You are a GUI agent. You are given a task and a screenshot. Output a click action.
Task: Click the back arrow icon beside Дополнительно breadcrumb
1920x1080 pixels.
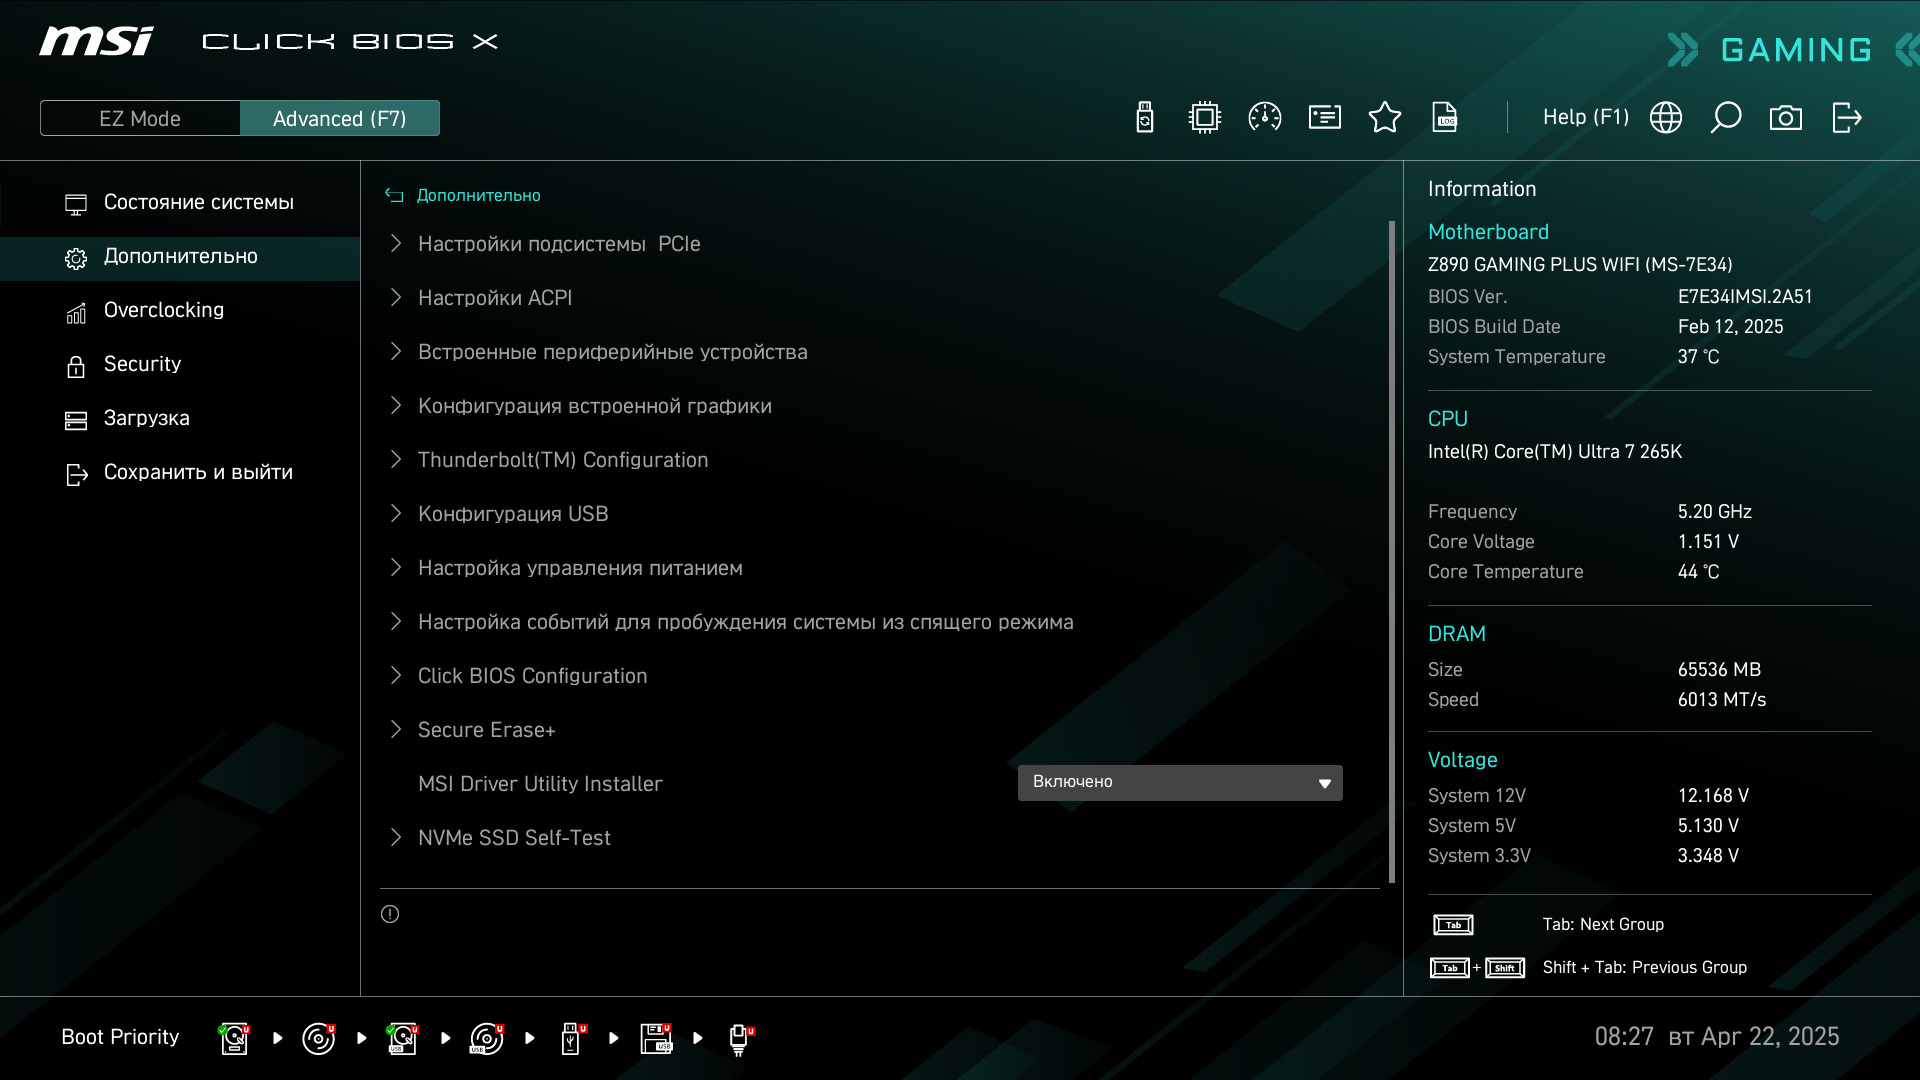coord(394,196)
